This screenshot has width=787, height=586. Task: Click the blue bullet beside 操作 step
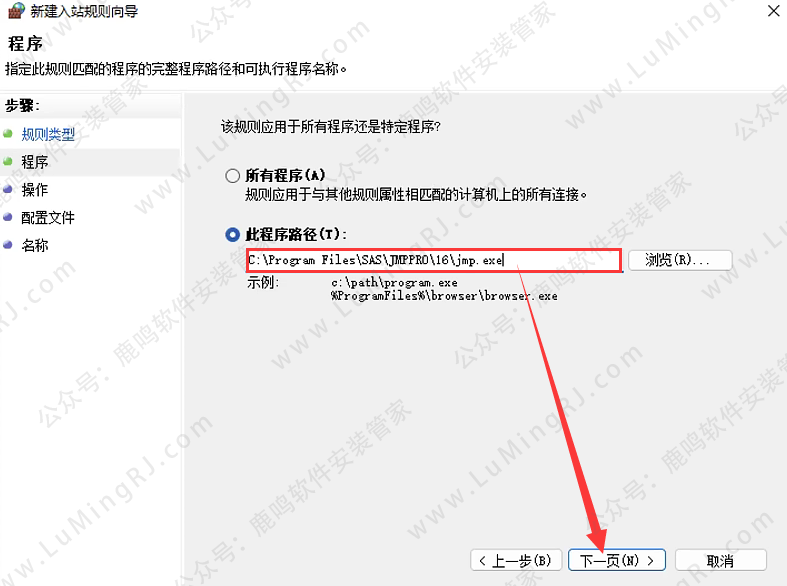8,189
